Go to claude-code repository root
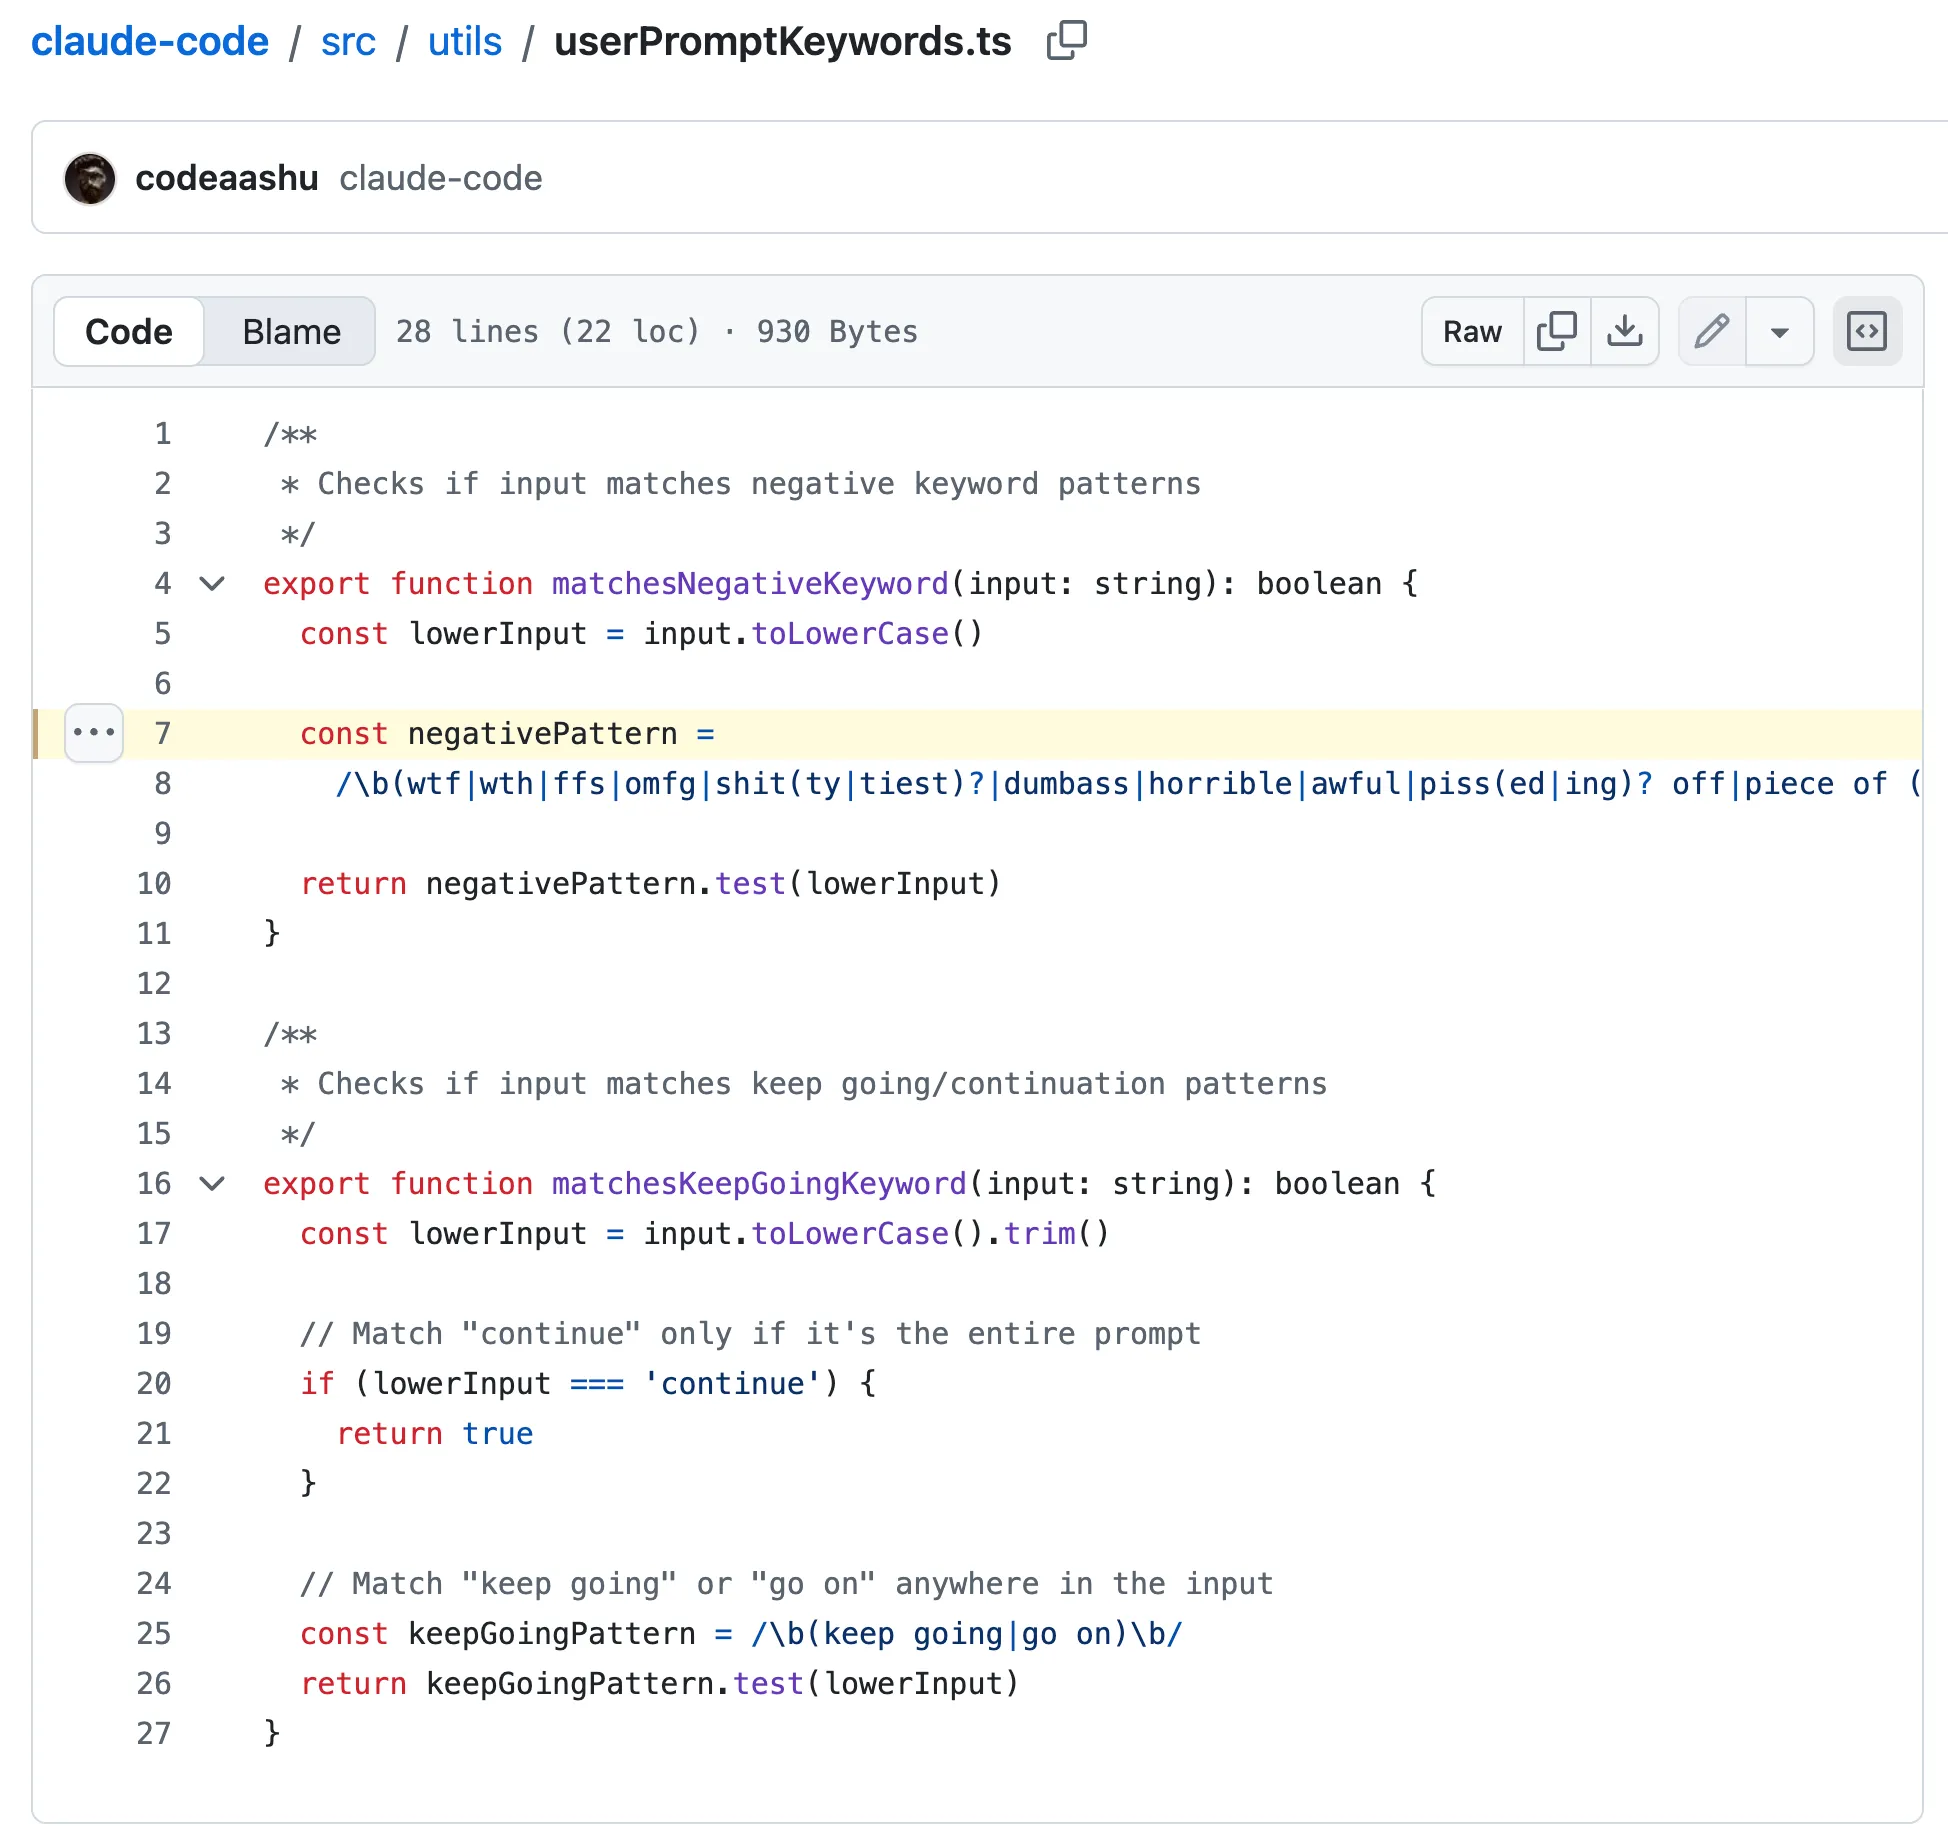 [150, 42]
